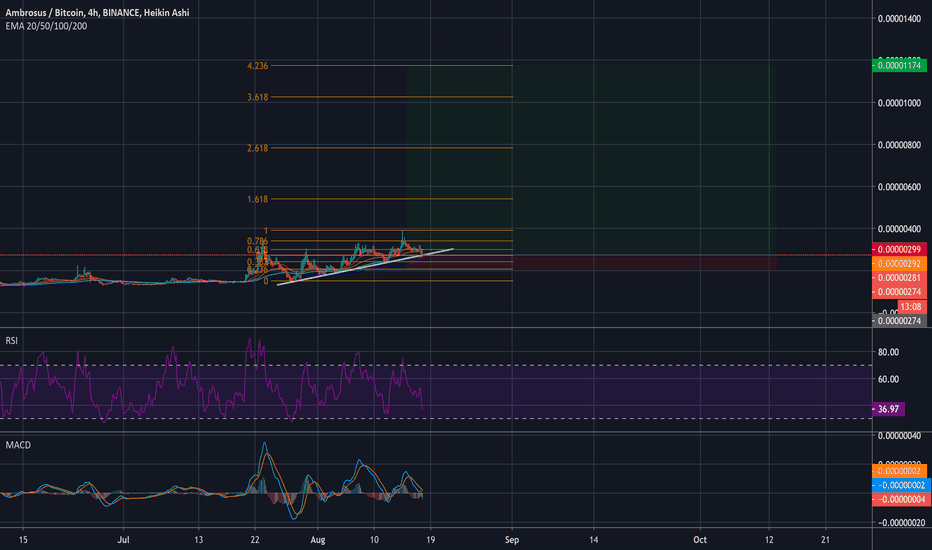Click 0.00001400 on the price axis
This screenshot has width=932, height=550.
(899, 19)
